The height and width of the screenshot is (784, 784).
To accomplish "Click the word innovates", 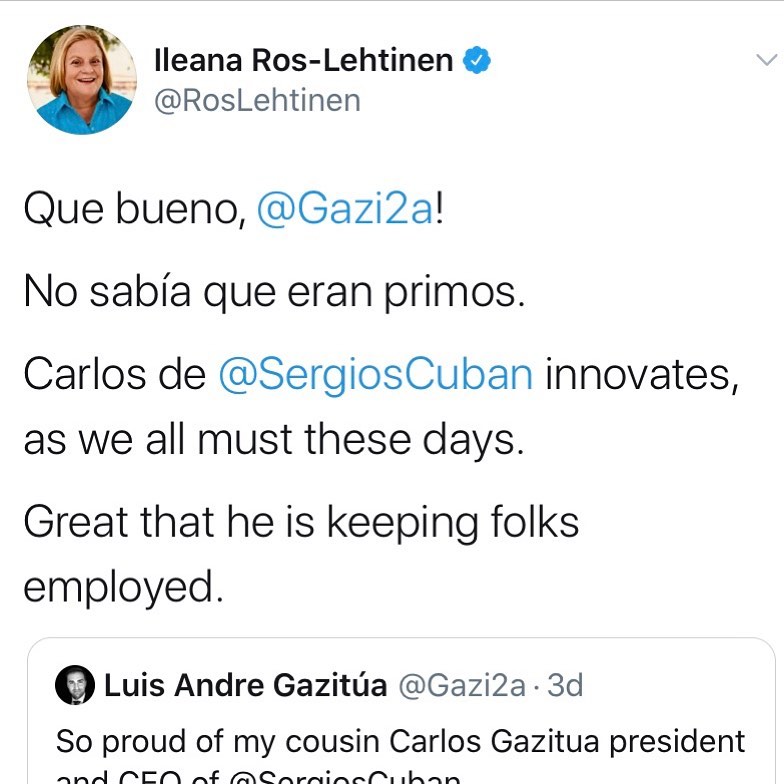I will pyautogui.click(x=642, y=374).
